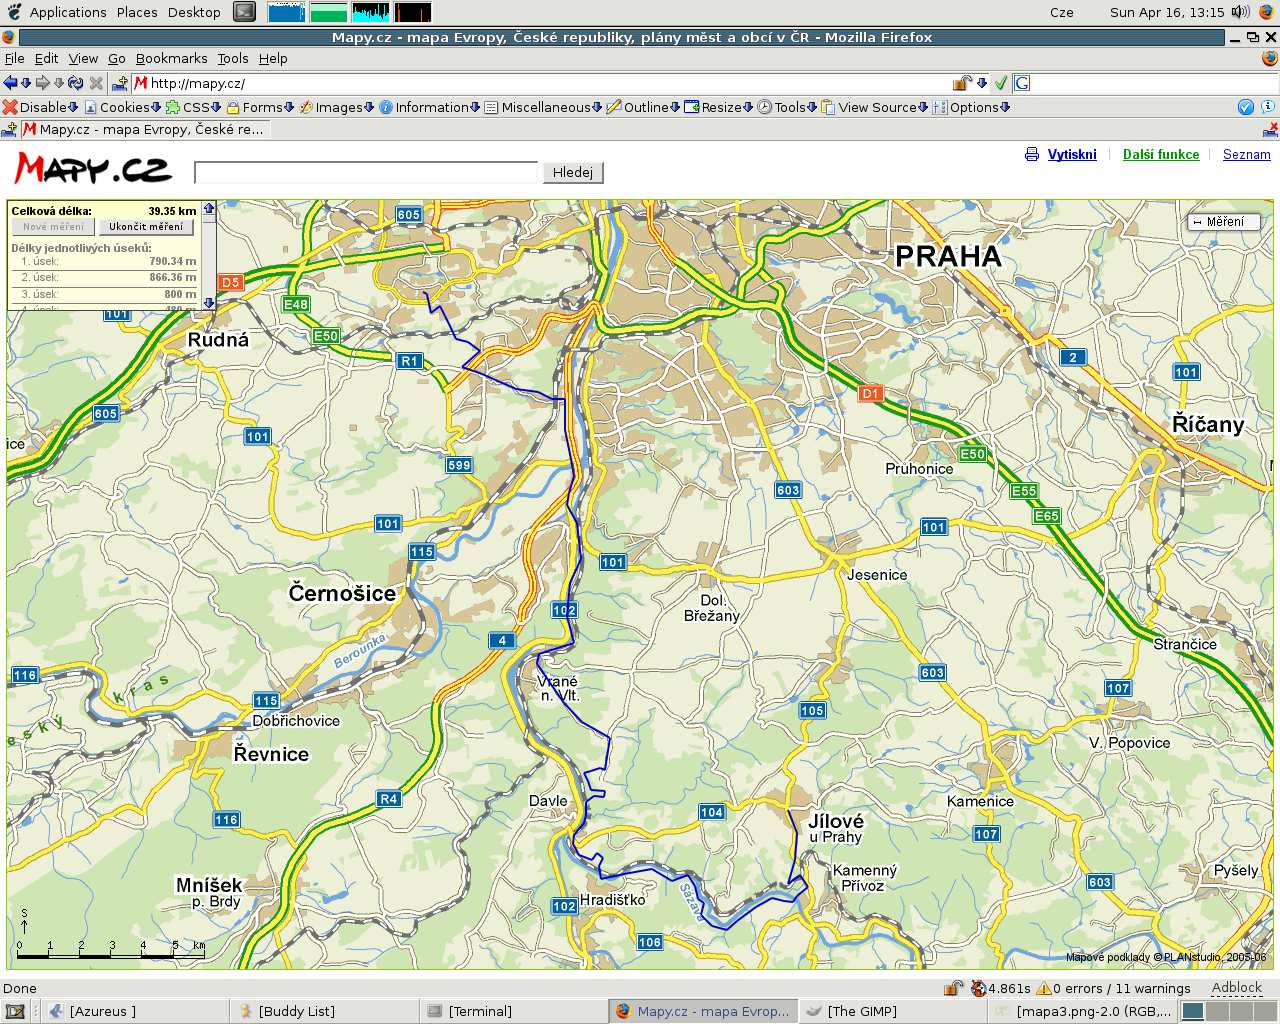The width and height of the screenshot is (1280, 1024).
Task: Click the printer icon beside Vytiskni
Action: click(1032, 154)
